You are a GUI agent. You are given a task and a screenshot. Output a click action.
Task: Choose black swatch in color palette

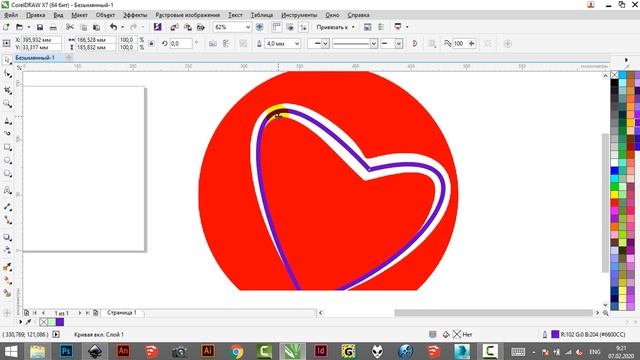pyautogui.click(x=614, y=83)
